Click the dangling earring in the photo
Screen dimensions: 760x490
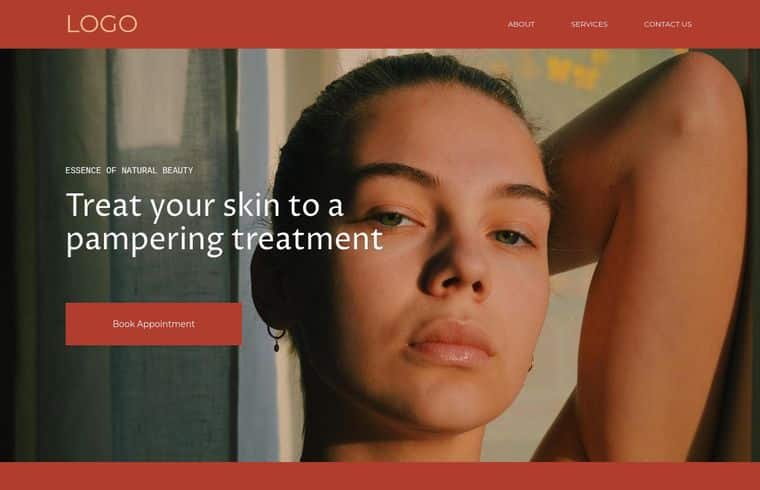(276, 338)
